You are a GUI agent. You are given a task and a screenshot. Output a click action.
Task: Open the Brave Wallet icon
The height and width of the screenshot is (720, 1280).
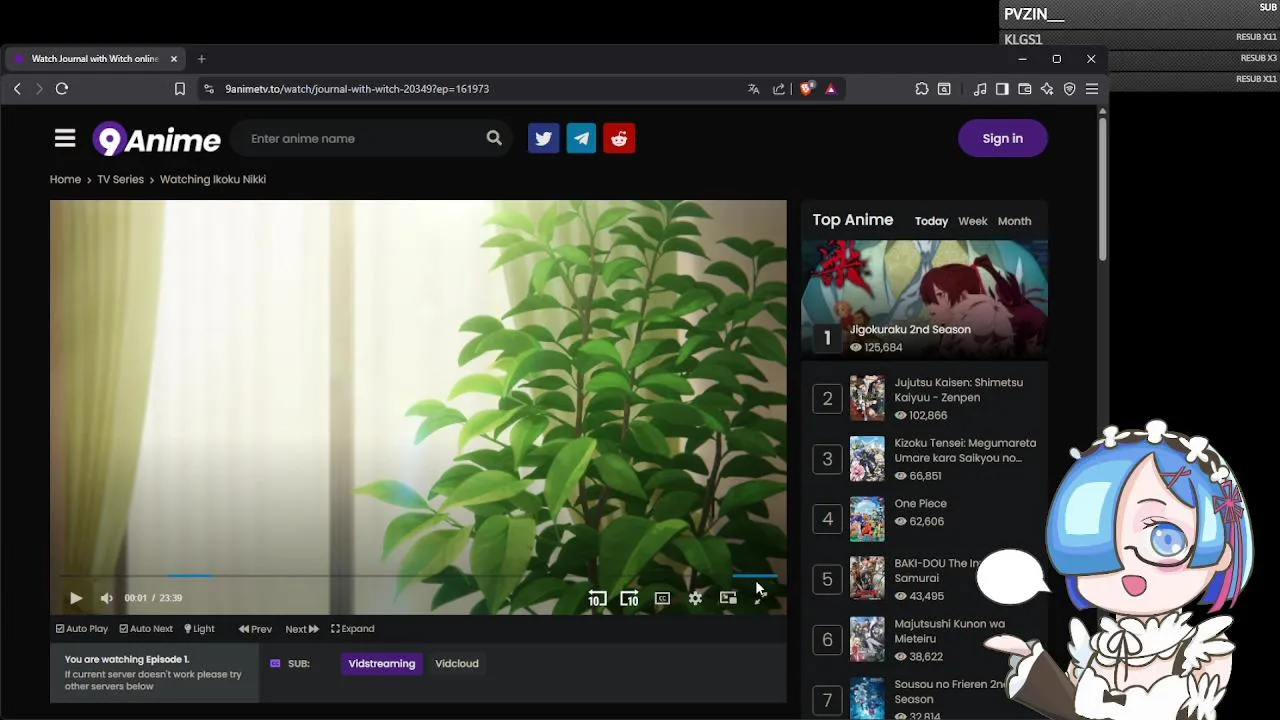click(x=1025, y=89)
